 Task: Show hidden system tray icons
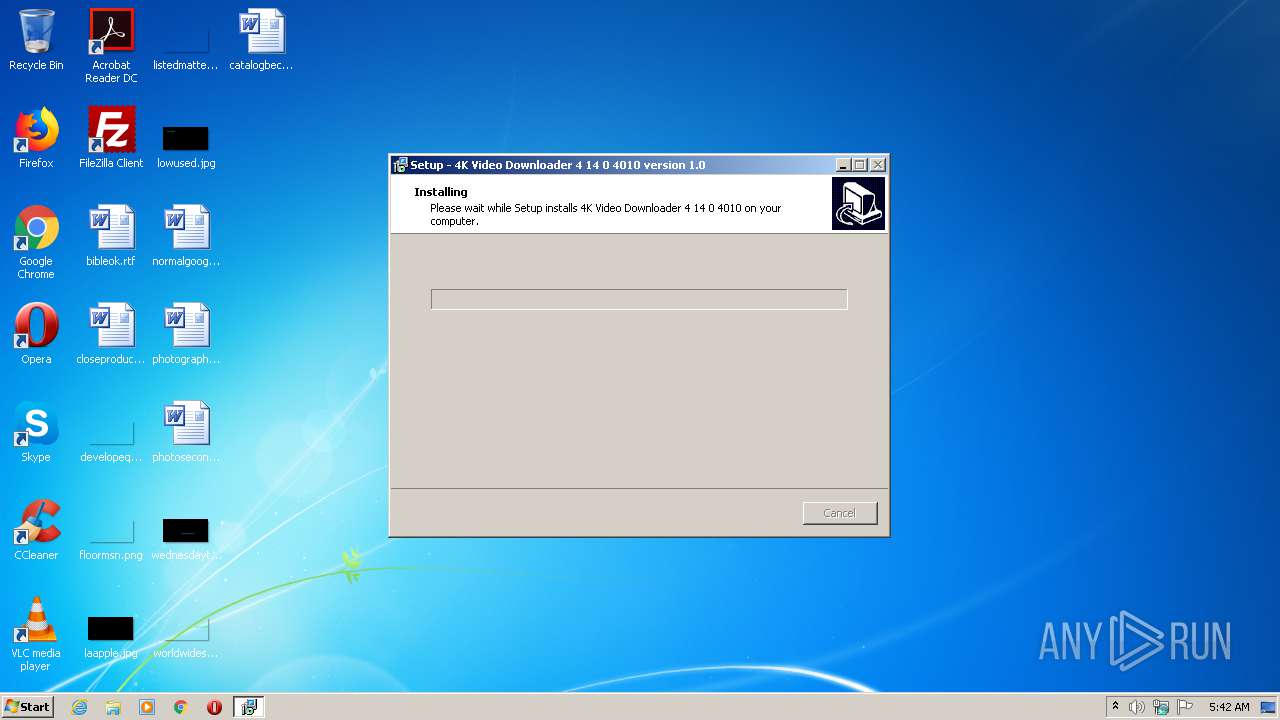tap(1115, 707)
